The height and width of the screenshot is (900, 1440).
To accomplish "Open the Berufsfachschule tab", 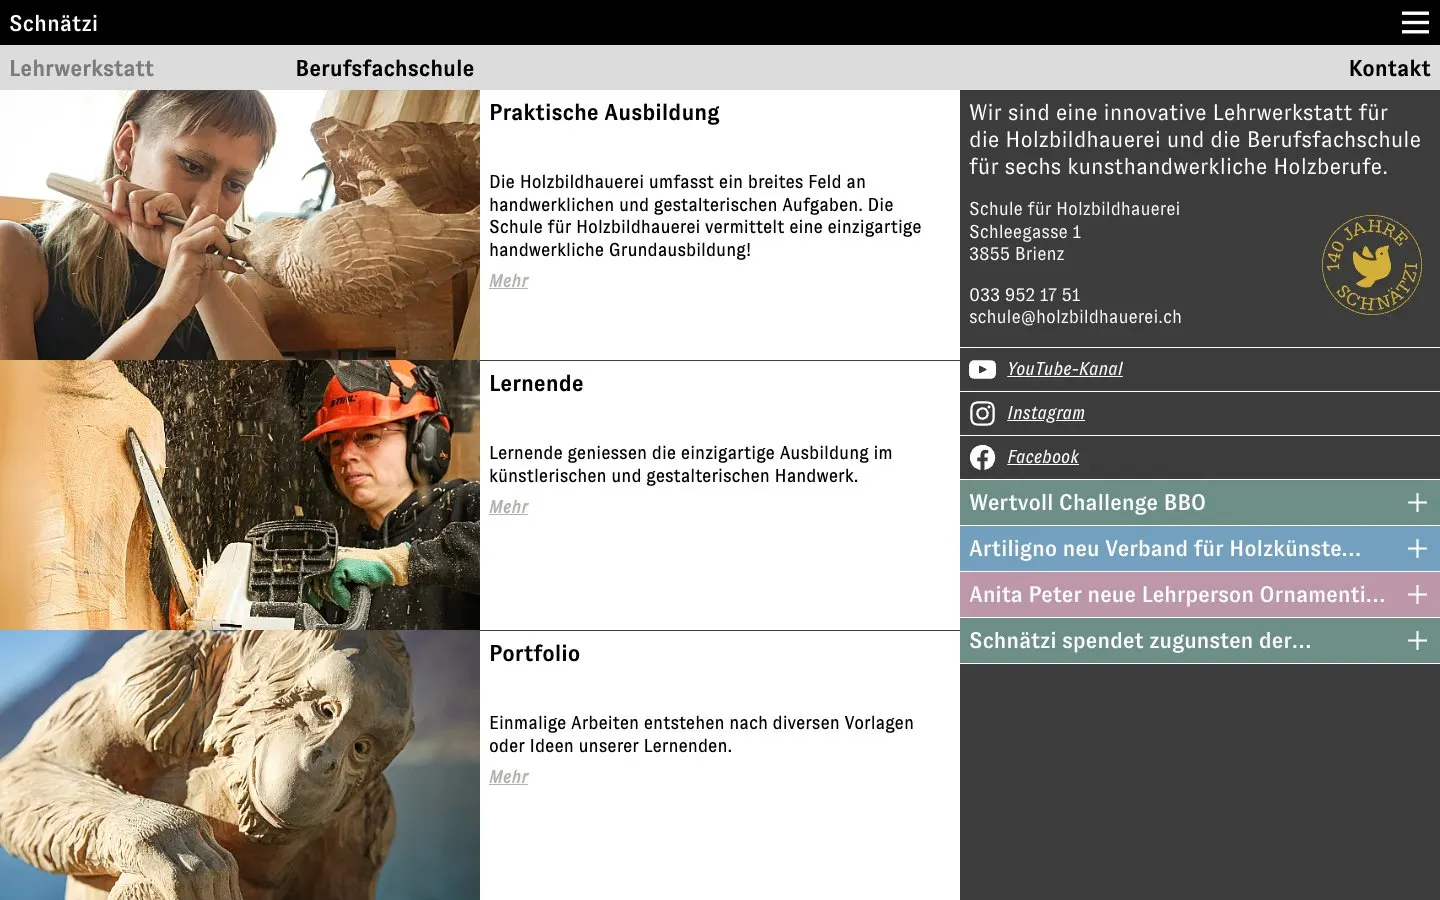I will pos(385,68).
